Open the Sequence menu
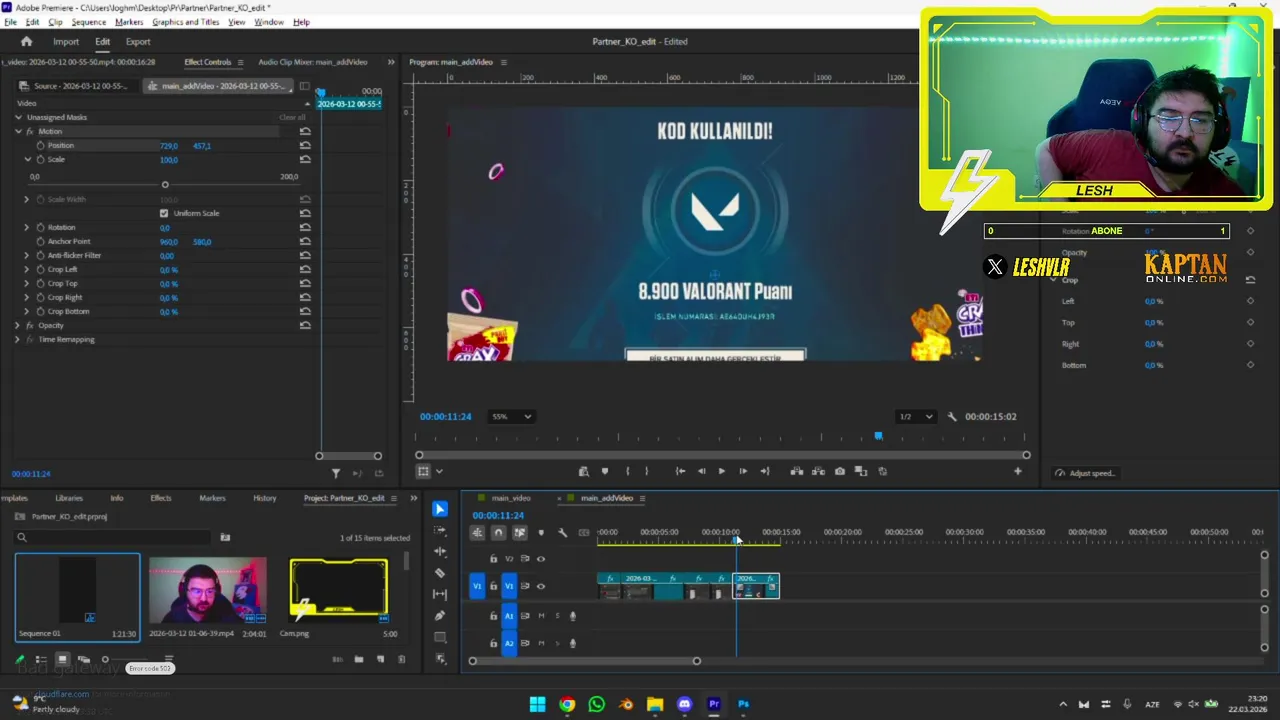This screenshot has width=1280, height=720. click(88, 22)
